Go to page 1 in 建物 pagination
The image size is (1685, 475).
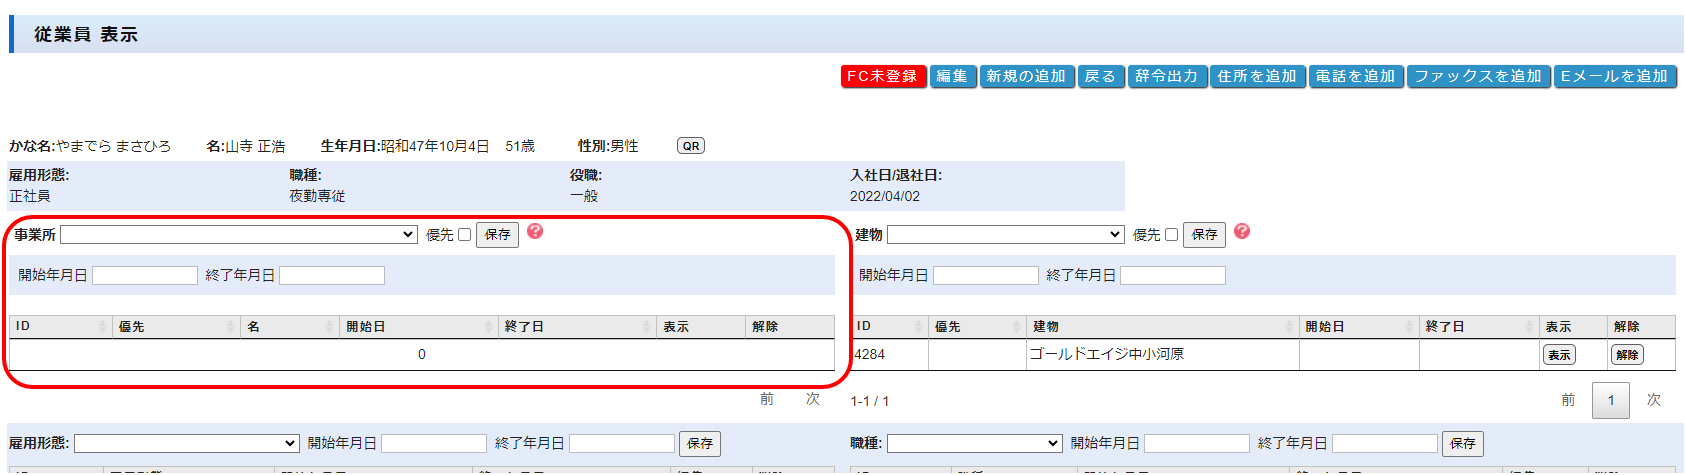click(1610, 400)
